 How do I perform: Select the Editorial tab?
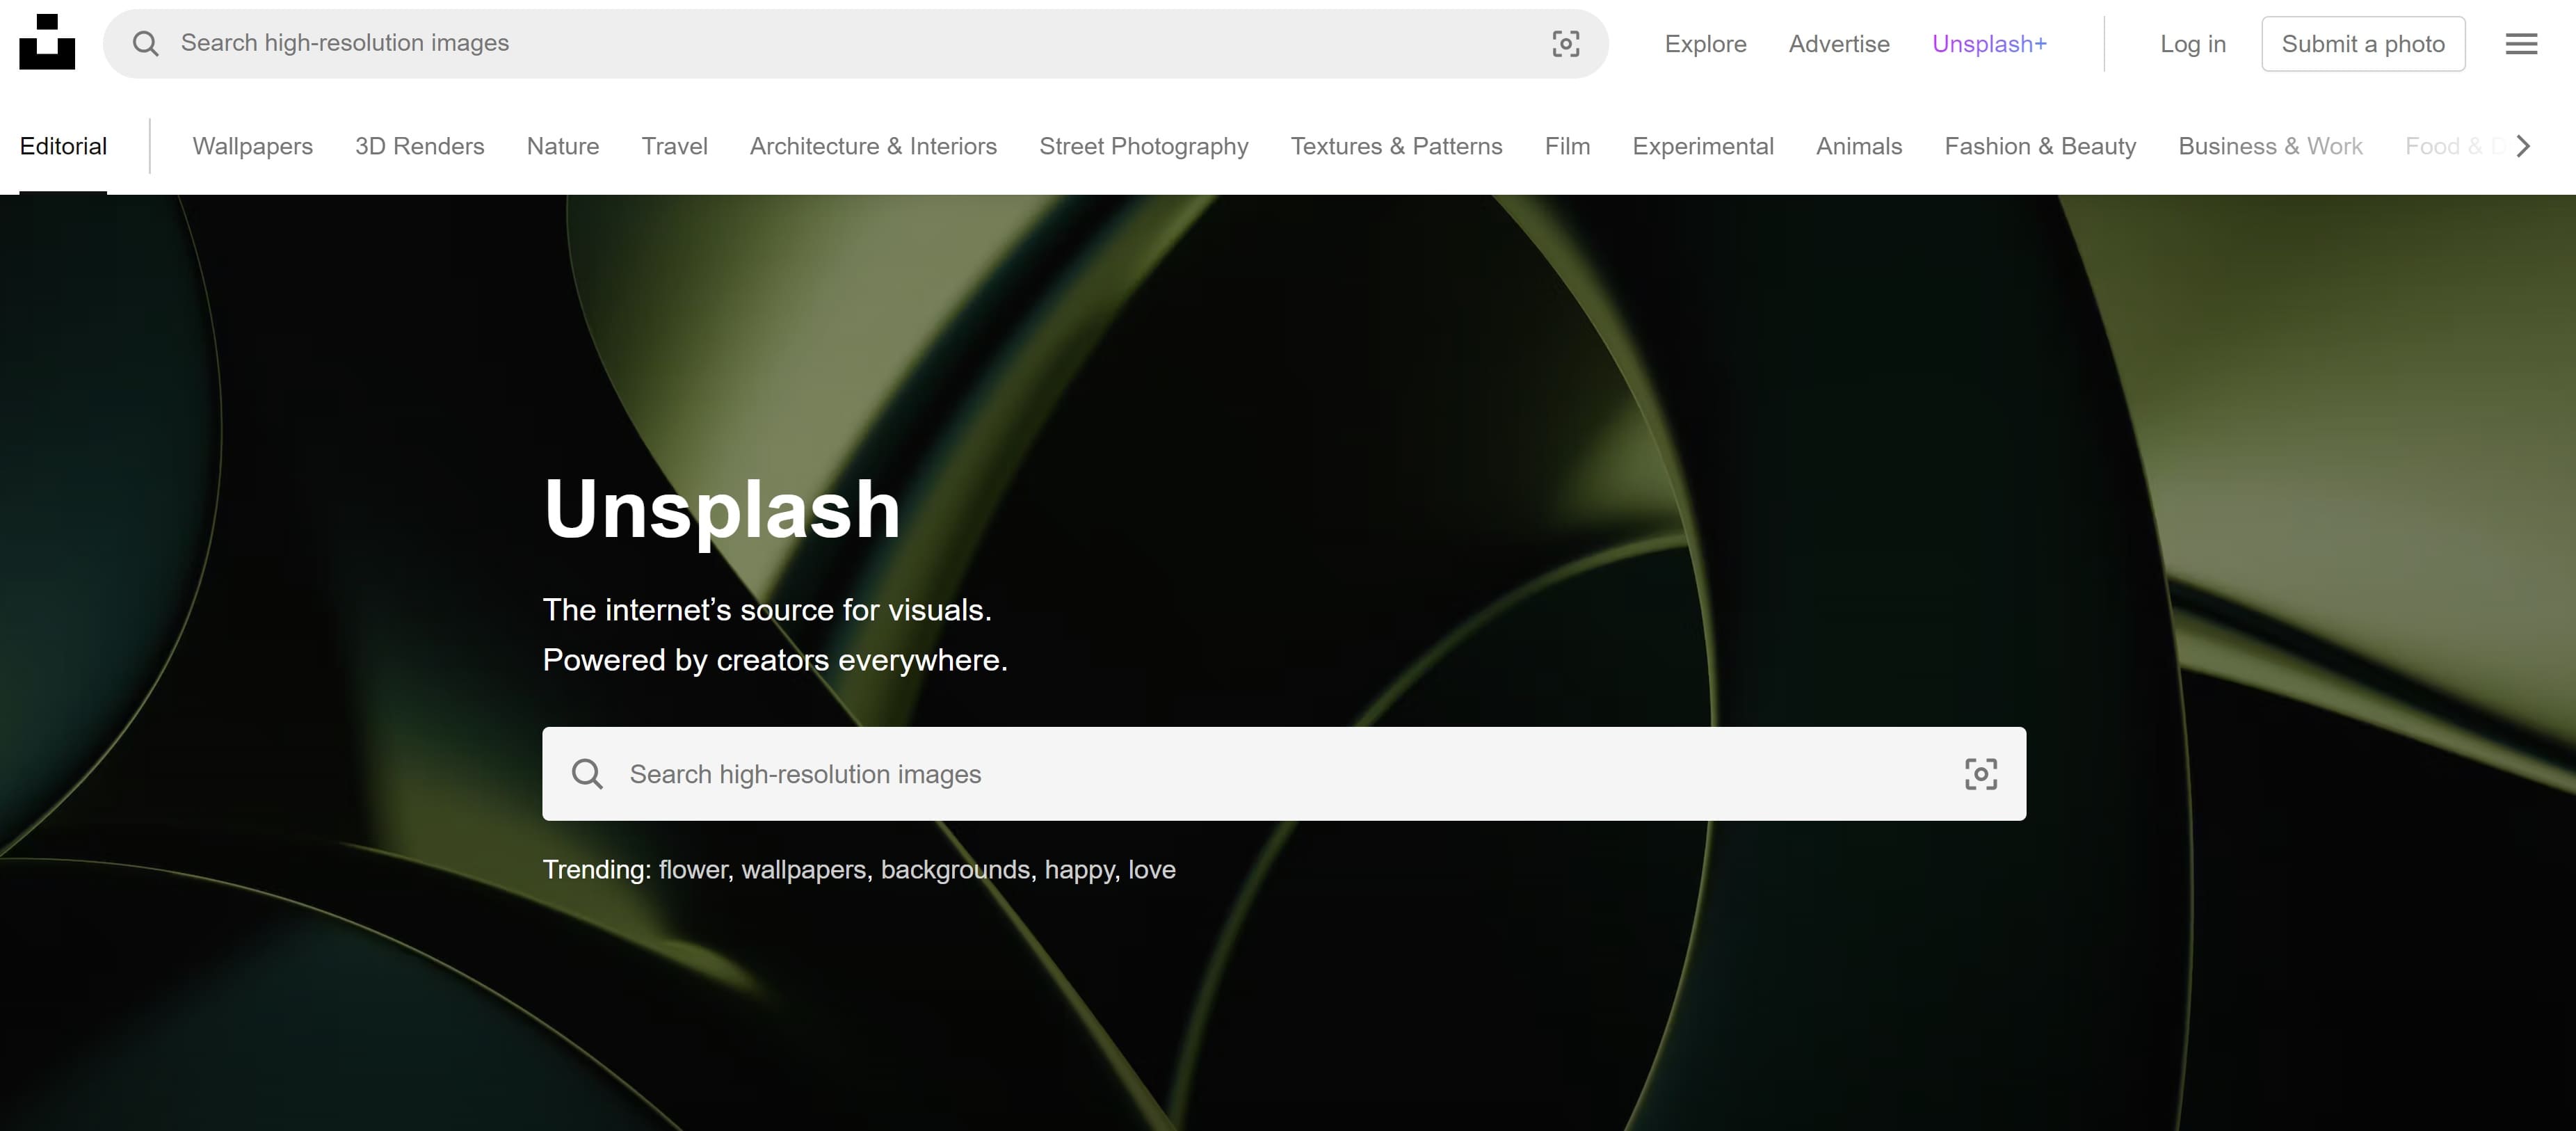pos(63,146)
